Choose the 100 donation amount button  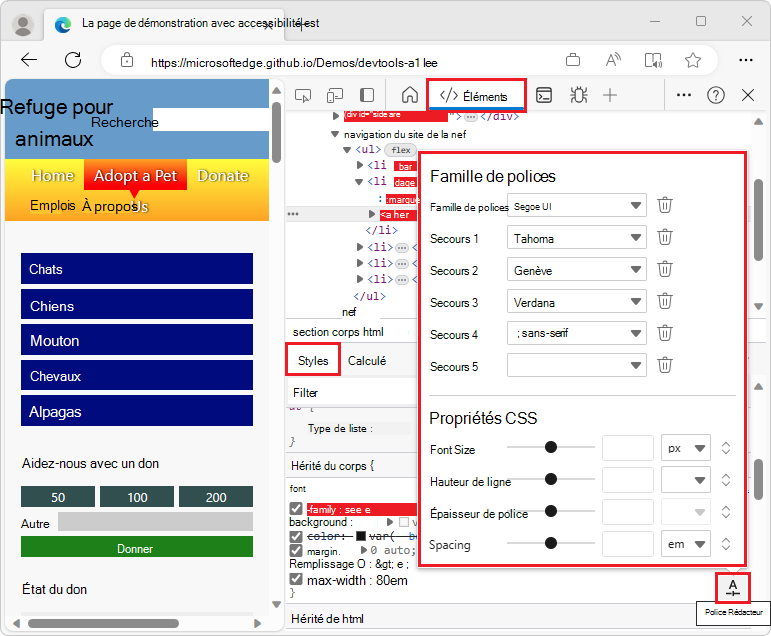(137, 497)
